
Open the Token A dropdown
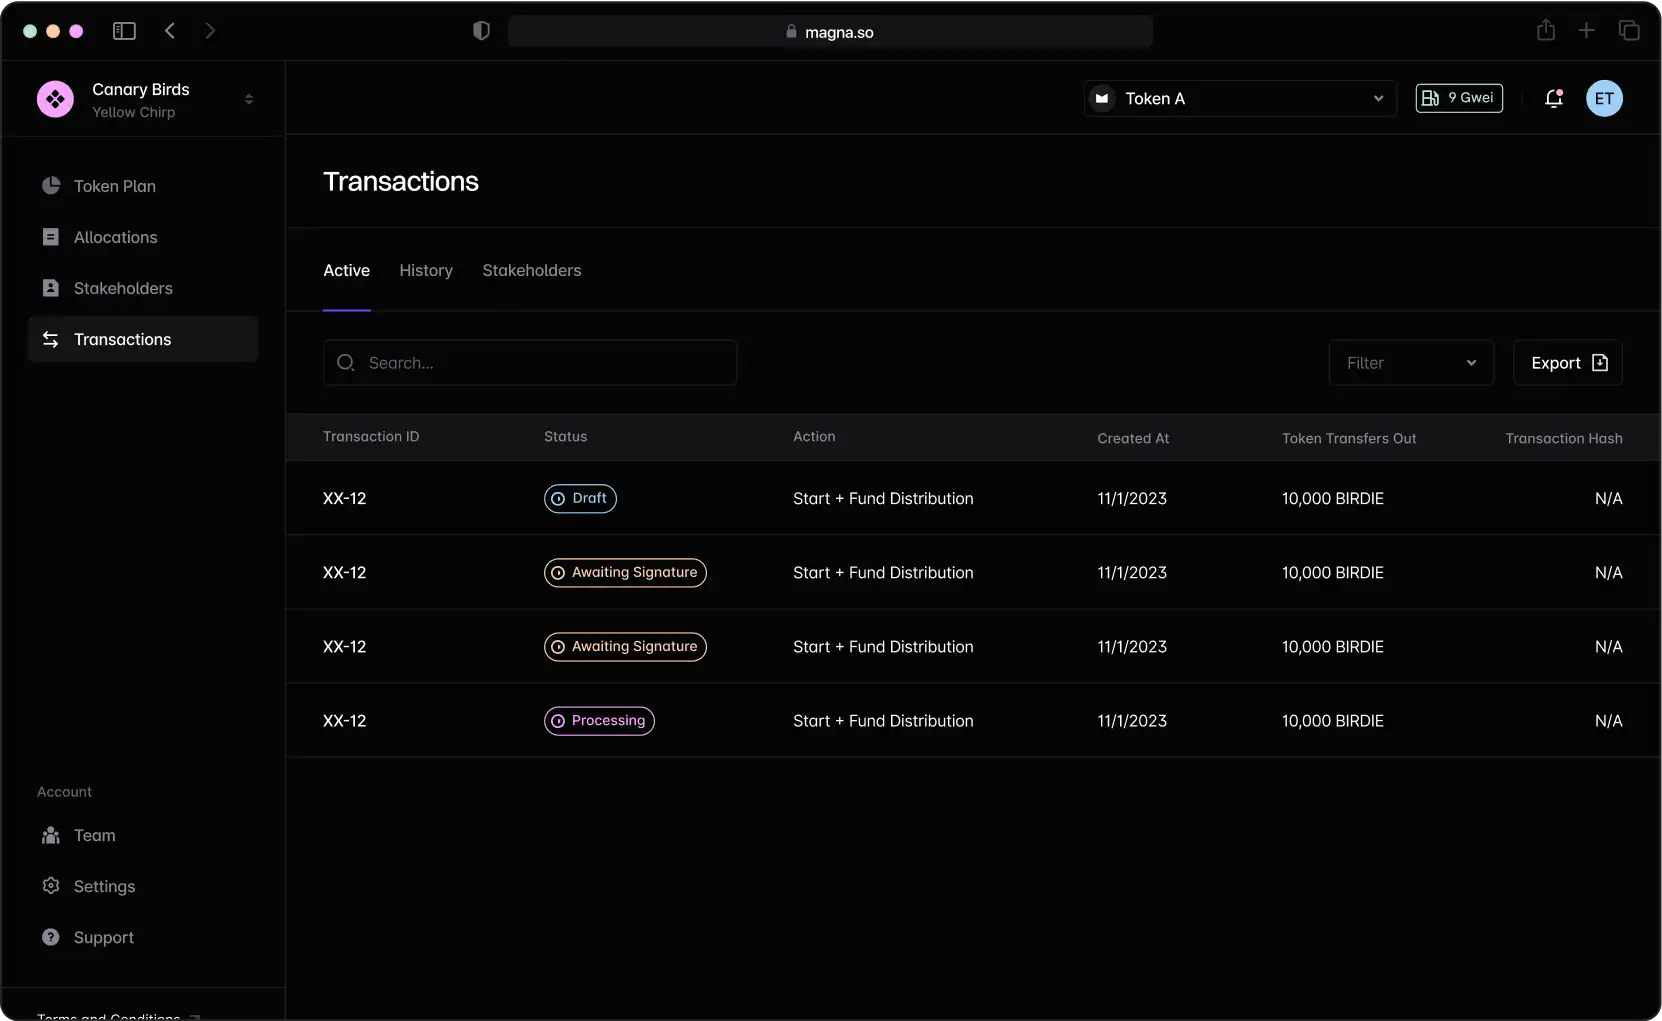1239,98
